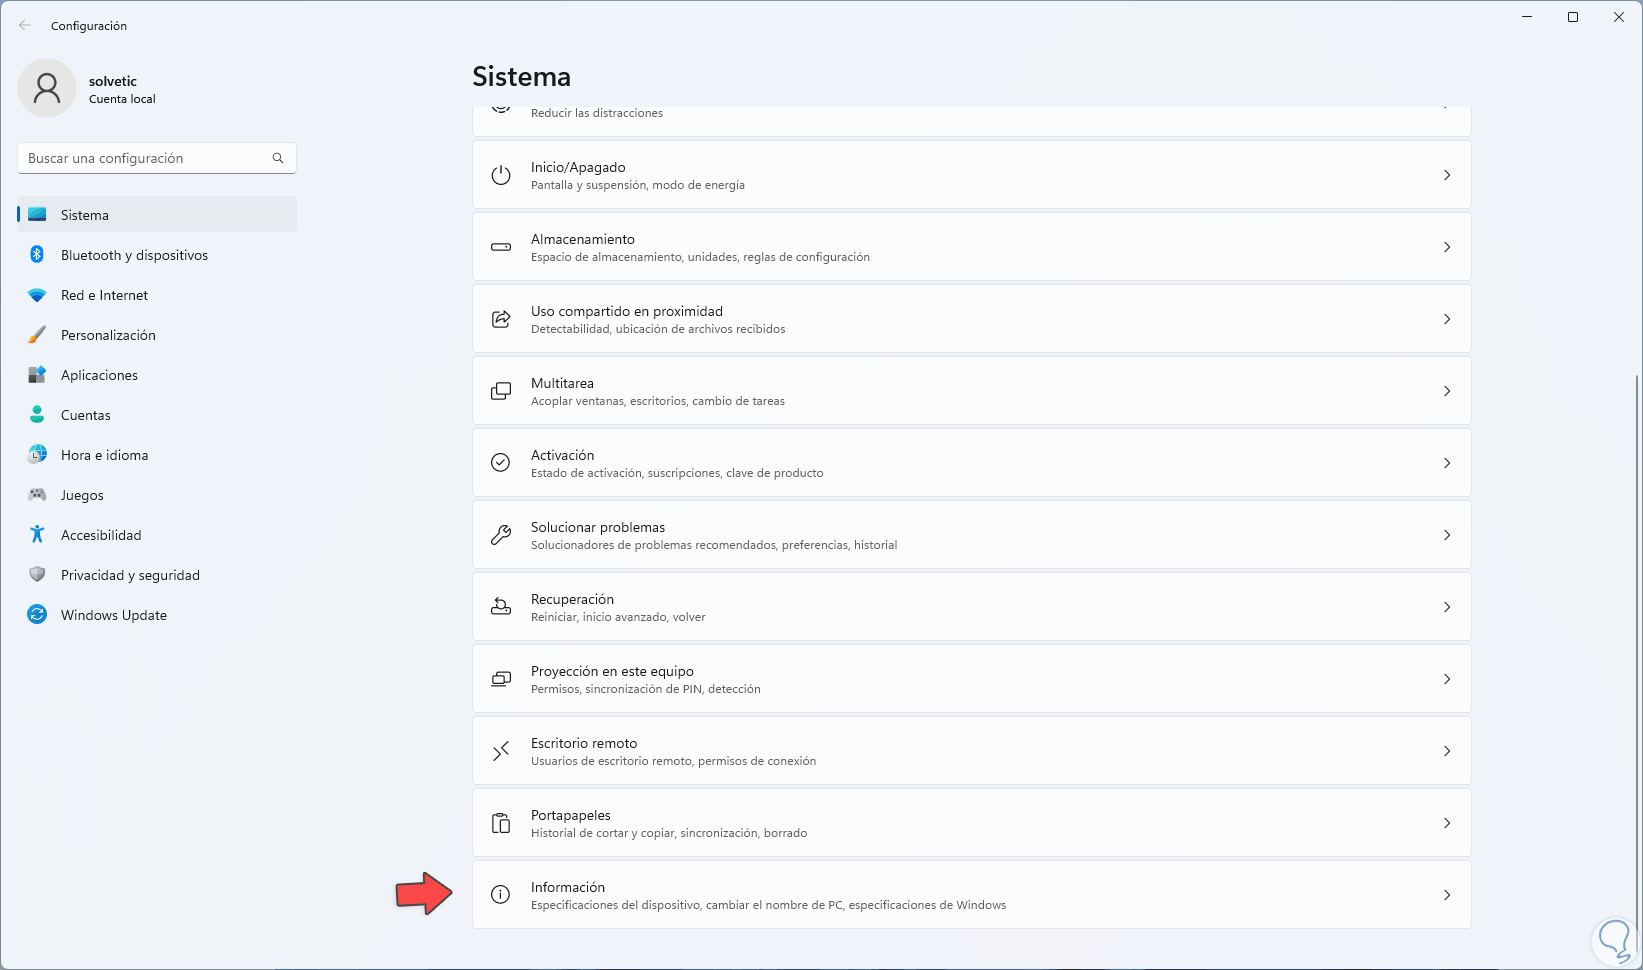Click the Inicio/Apagado power icon
The image size is (1643, 970).
pyautogui.click(x=501, y=175)
